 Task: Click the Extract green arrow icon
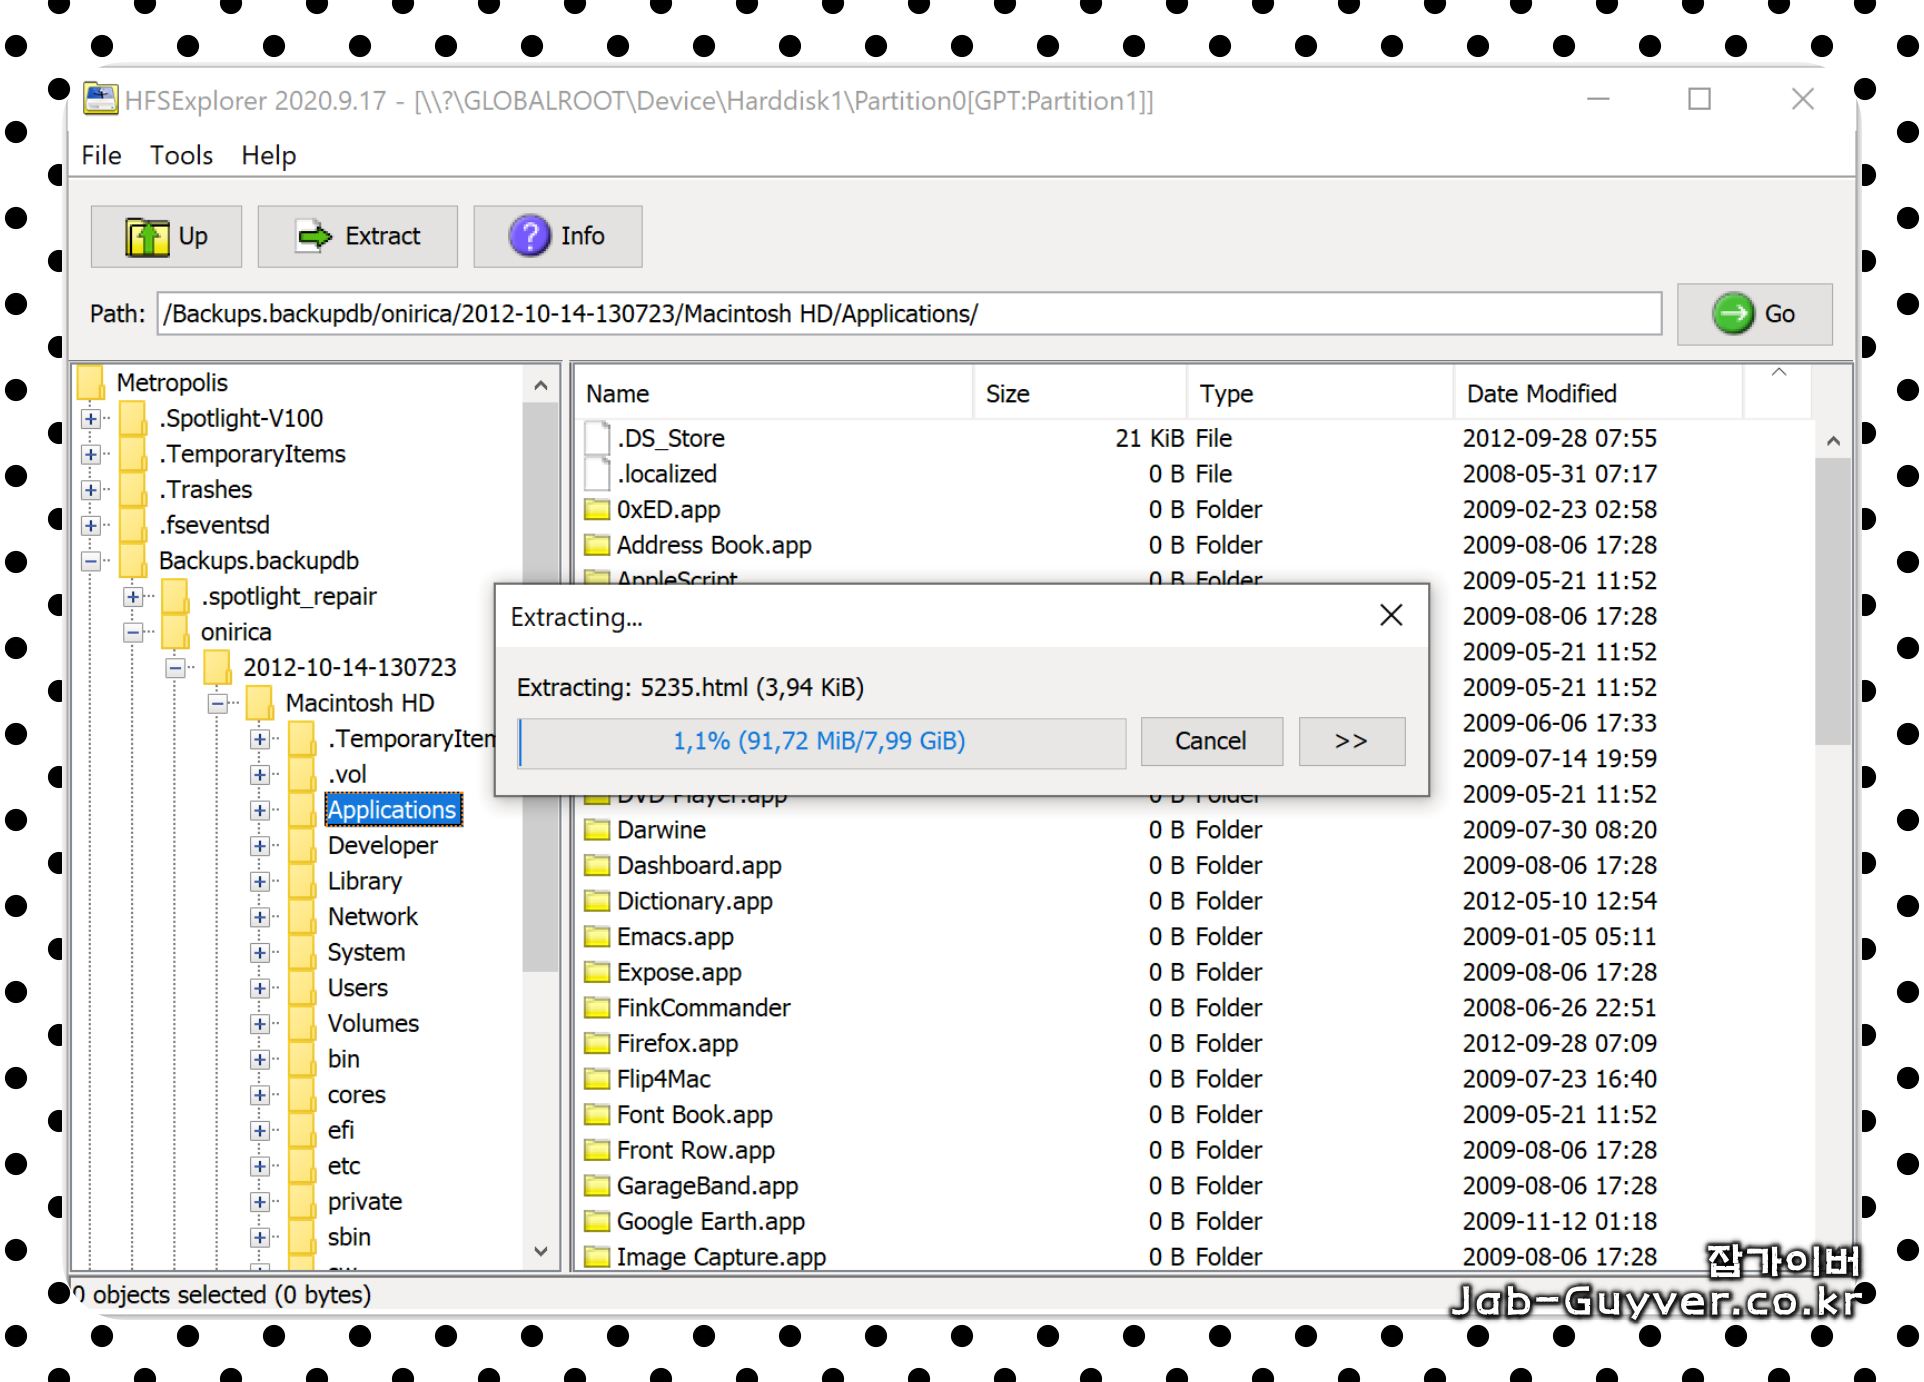pos(315,237)
